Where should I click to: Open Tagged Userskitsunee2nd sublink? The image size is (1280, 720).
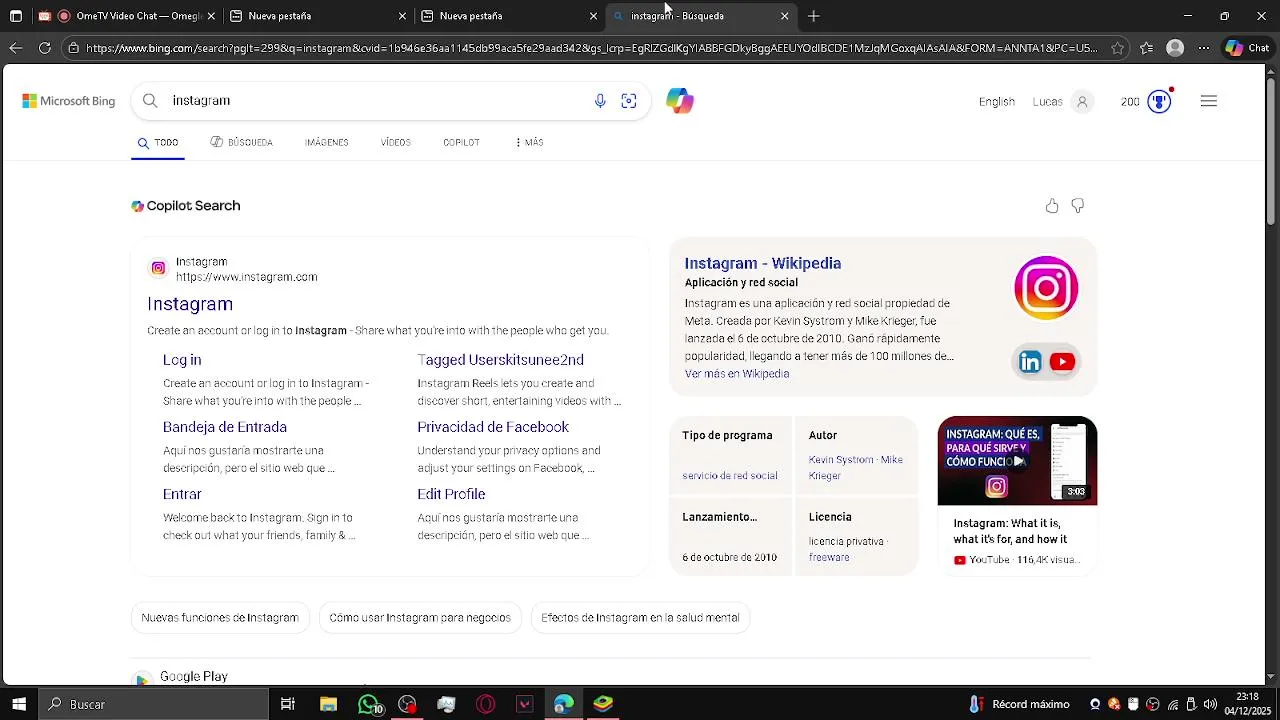coord(500,360)
